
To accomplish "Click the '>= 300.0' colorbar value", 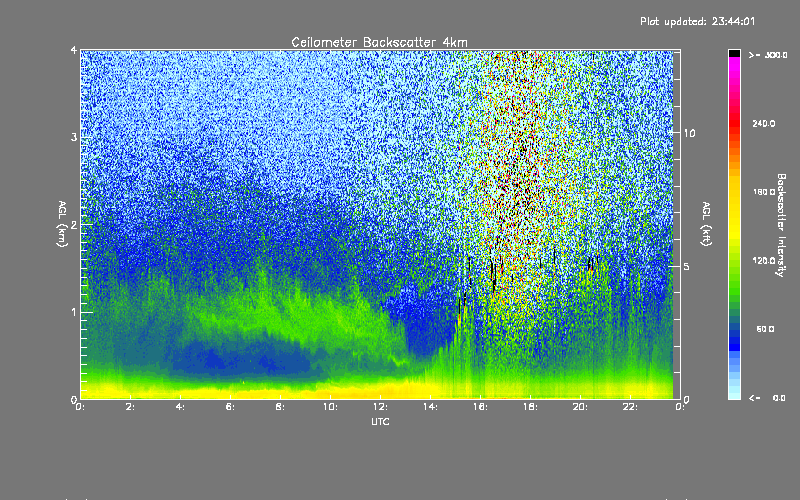I will tap(768, 55).
